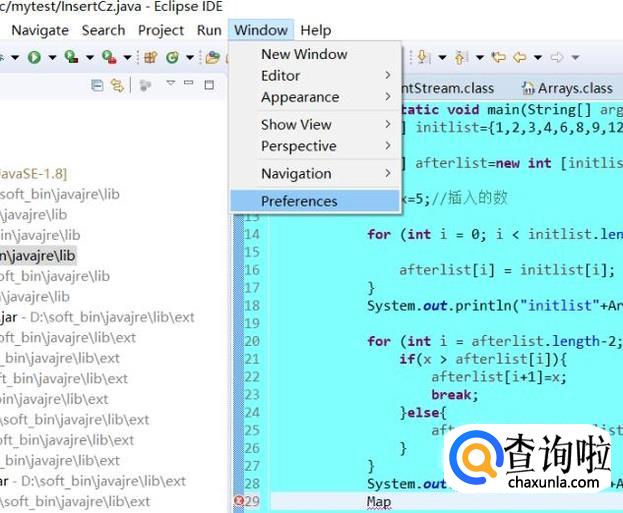Viewport: 623px width, 513px height.
Task: Select the JavaSE-1.8] library node
Action: 33,174
